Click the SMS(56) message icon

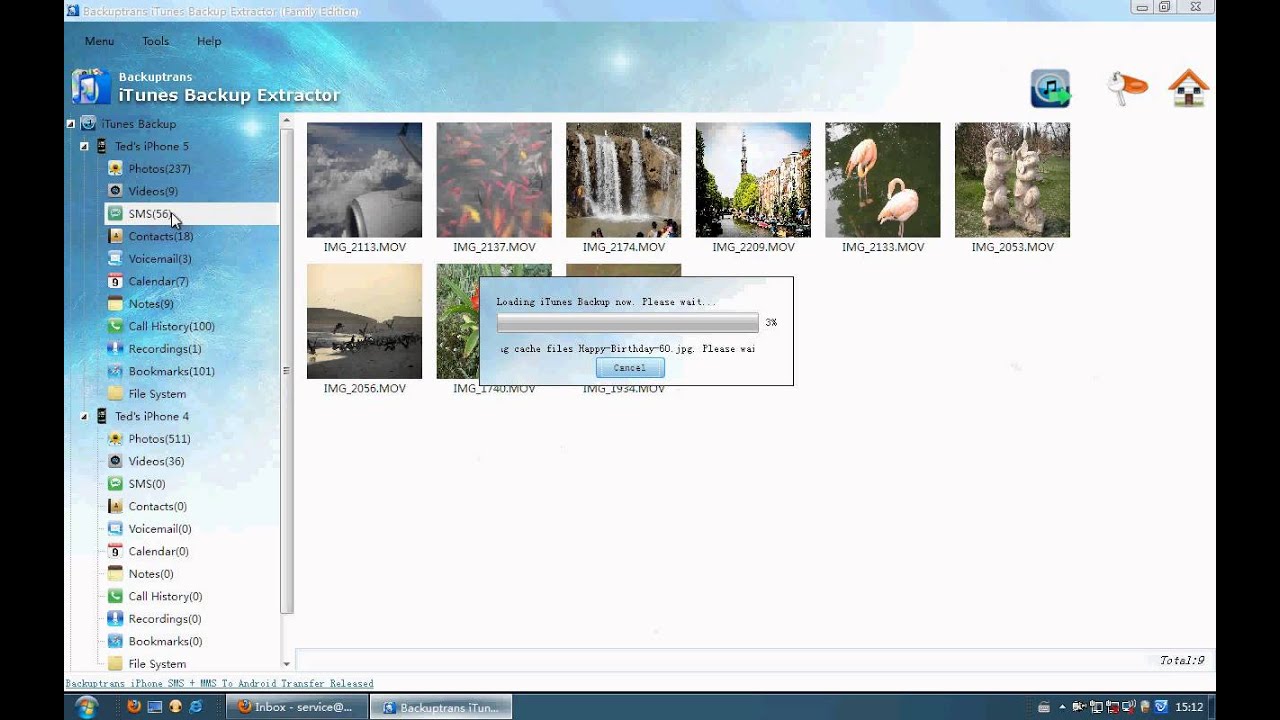point(115,214)
